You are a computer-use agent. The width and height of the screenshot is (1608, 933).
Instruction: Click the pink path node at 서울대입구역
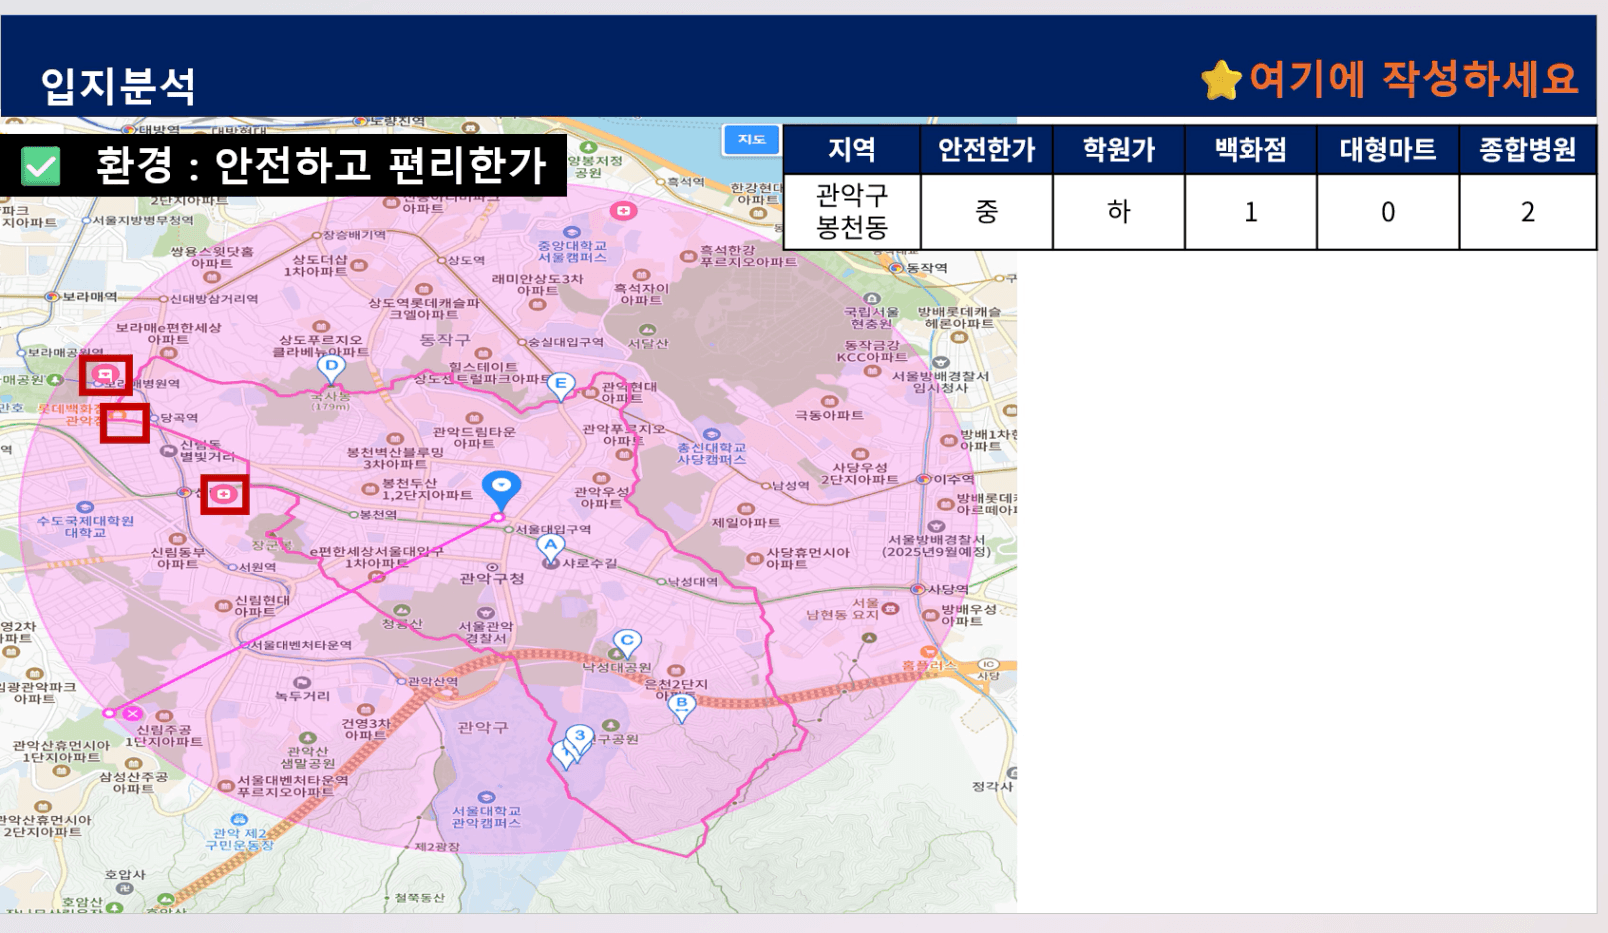tap(498, 517)
